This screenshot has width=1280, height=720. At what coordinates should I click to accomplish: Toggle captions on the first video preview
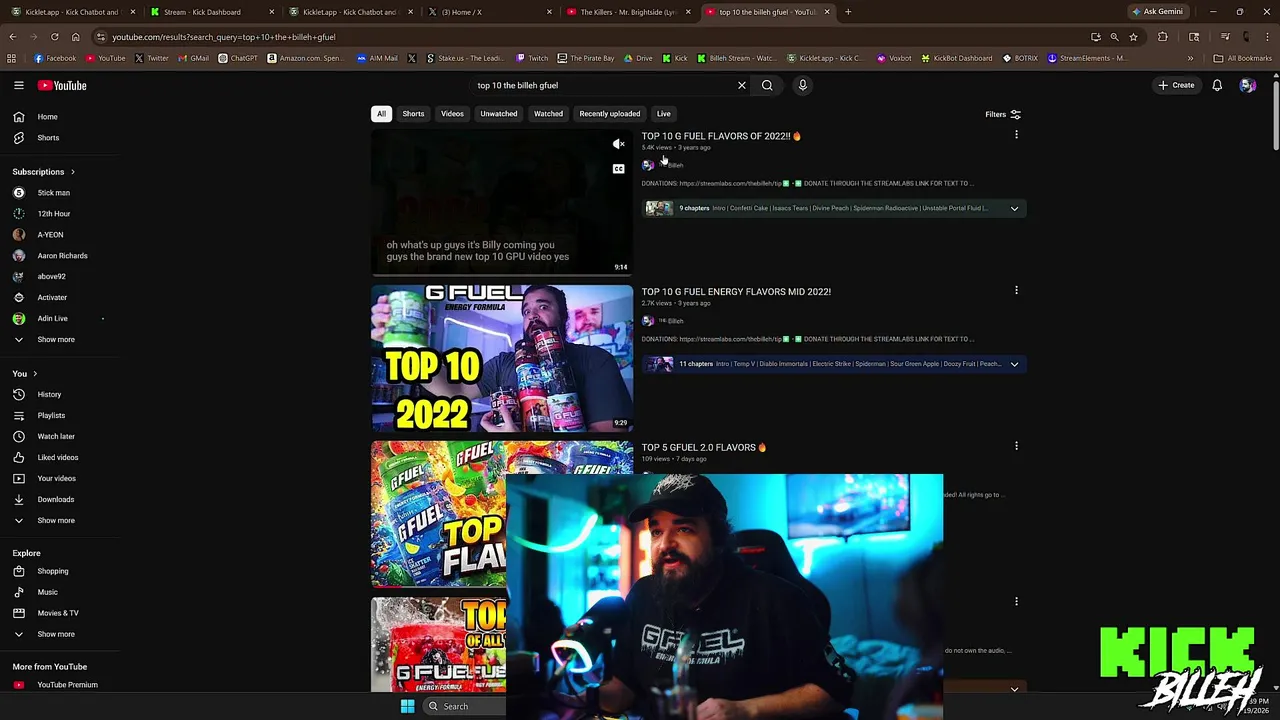[x=619, y=169]
